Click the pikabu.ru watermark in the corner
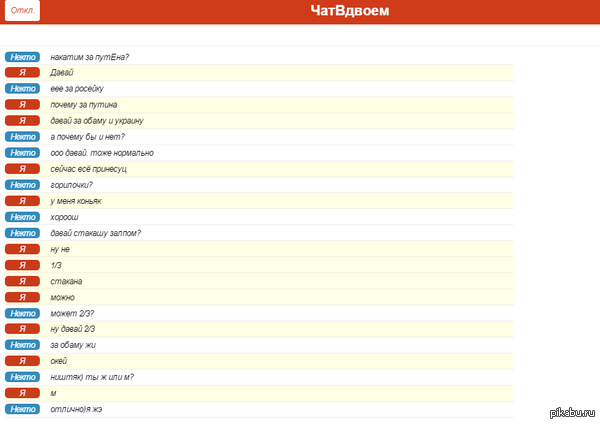This screenshot has width=600, height=424. pos(572,412)
